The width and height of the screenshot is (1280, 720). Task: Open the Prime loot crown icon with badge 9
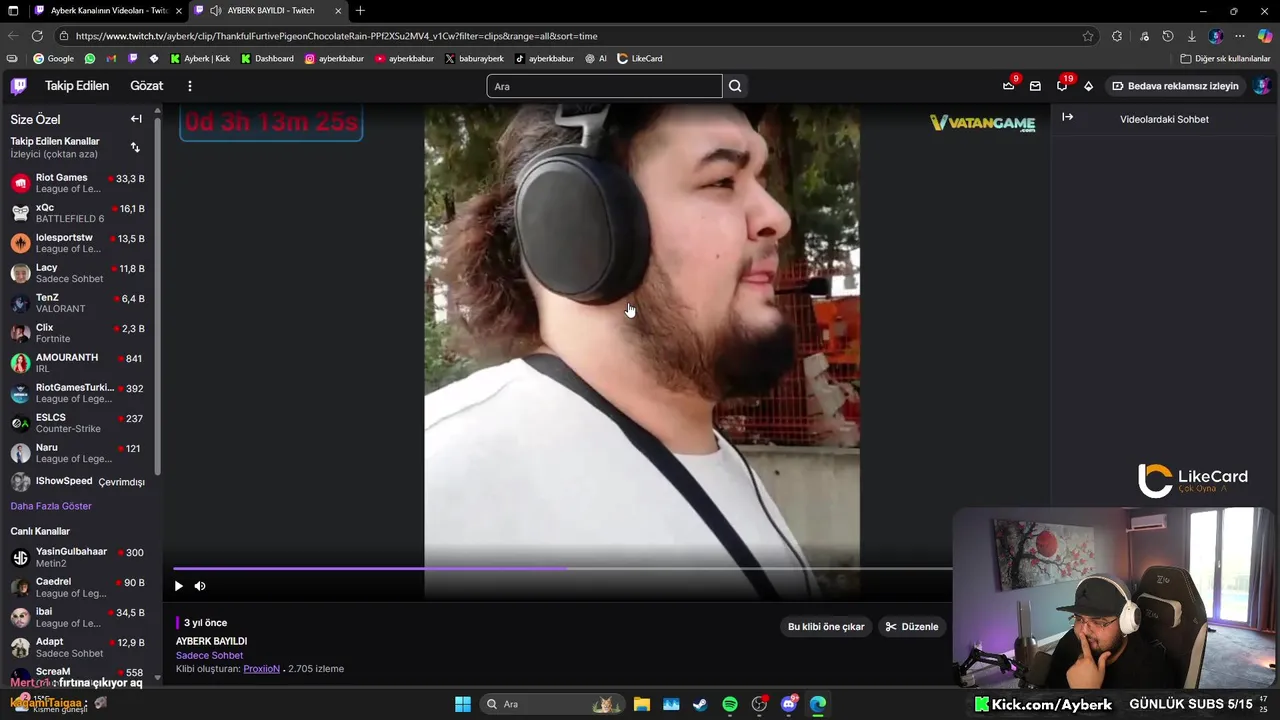click(x=1009, y=86)
